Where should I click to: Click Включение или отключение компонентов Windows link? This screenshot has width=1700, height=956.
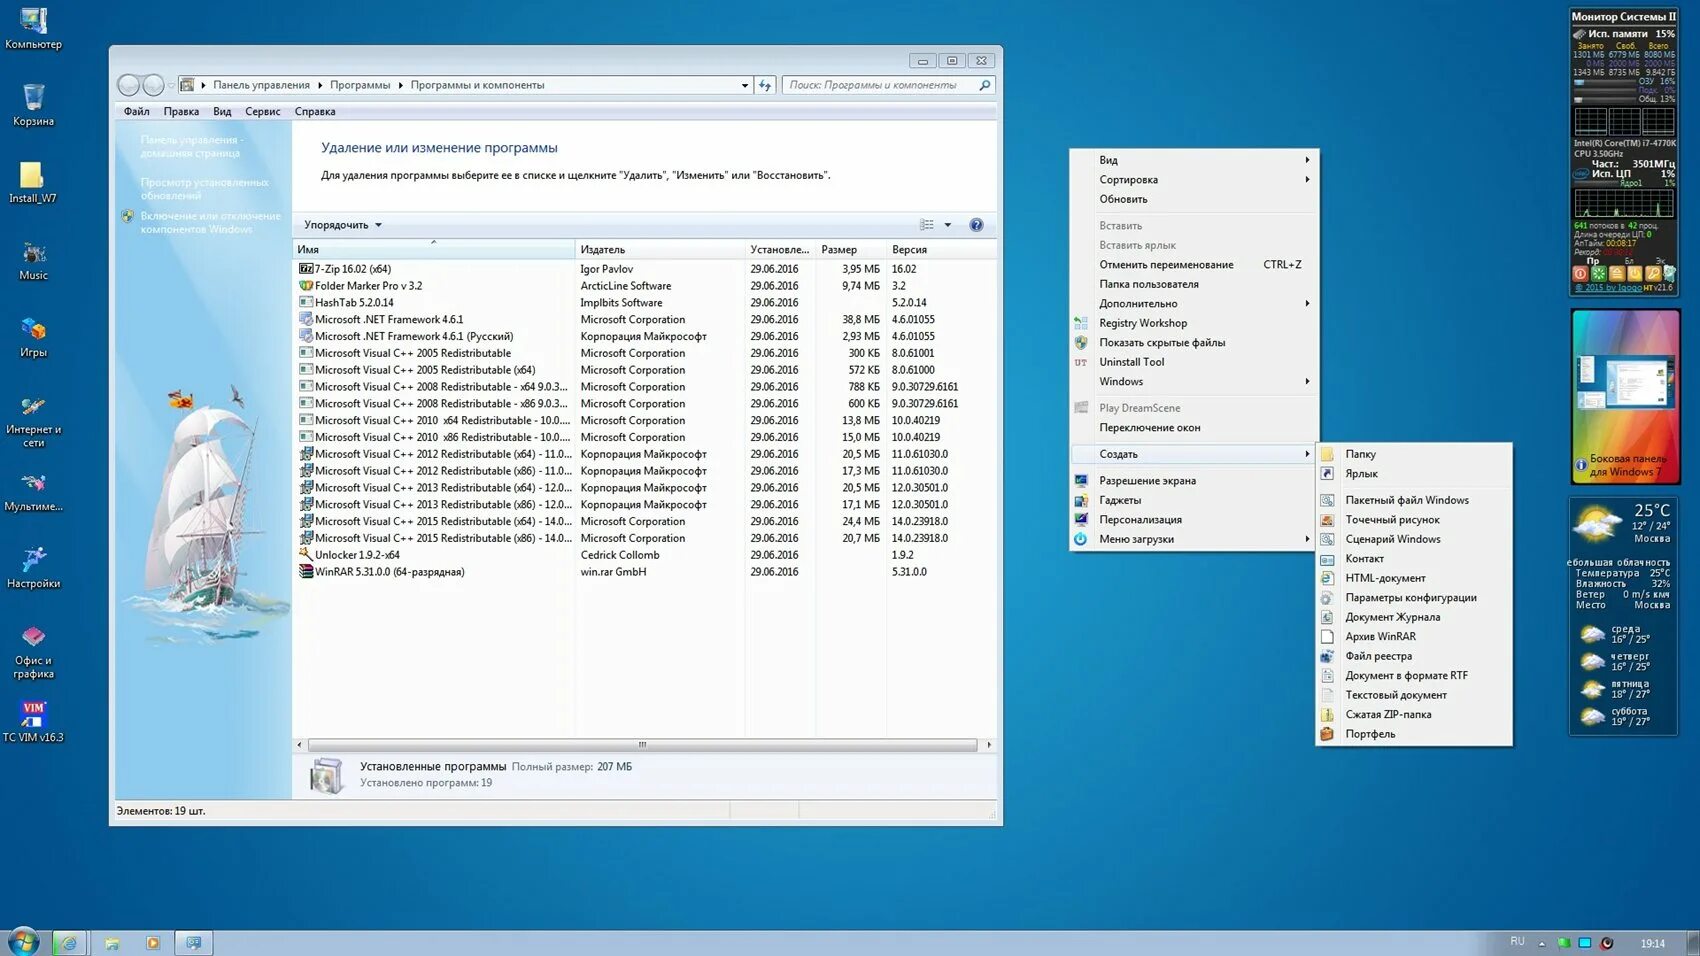(211, 223)
